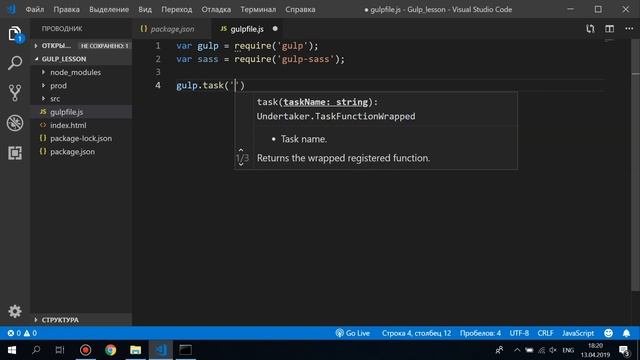The image size is (640, 360).
Task: Open the Explorer view in activity bar
Action: [15, 33]
